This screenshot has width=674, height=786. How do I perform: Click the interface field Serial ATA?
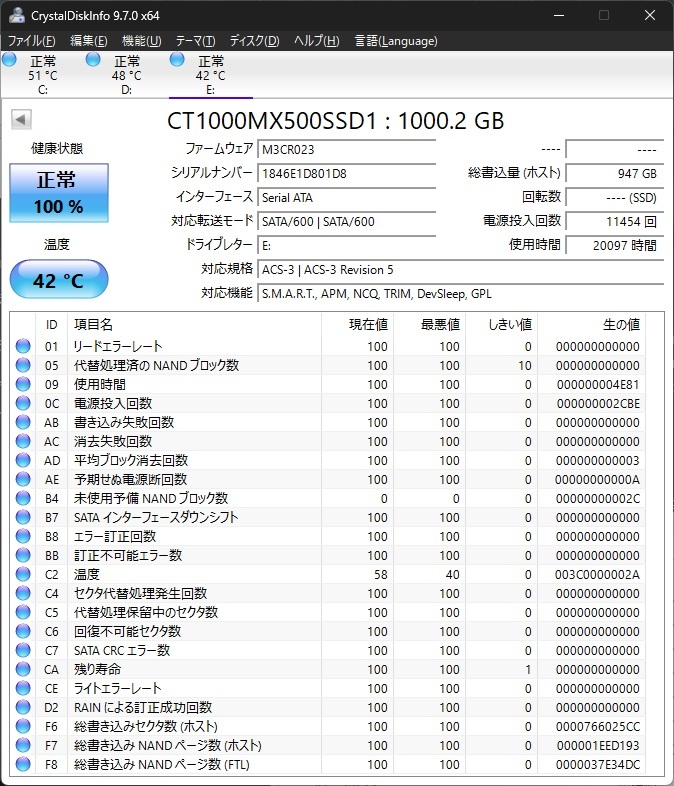pyautogui.click(x=347, y=198)
